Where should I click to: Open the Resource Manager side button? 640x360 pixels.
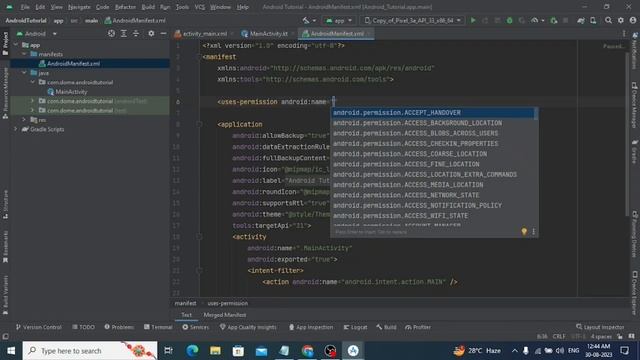pyautogui.click(x=5, y=93)
